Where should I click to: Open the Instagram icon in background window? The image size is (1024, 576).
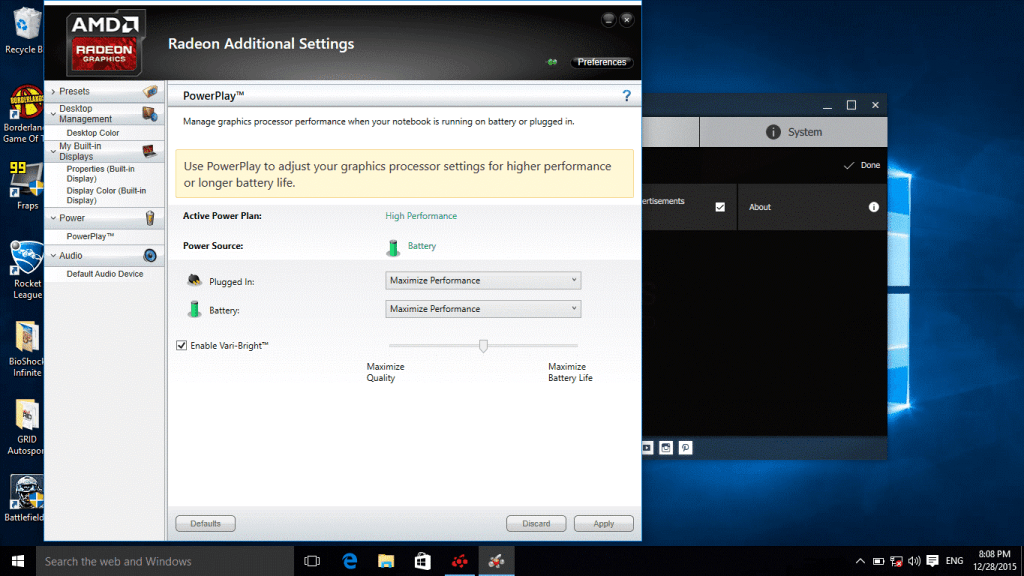coord(665,447)
